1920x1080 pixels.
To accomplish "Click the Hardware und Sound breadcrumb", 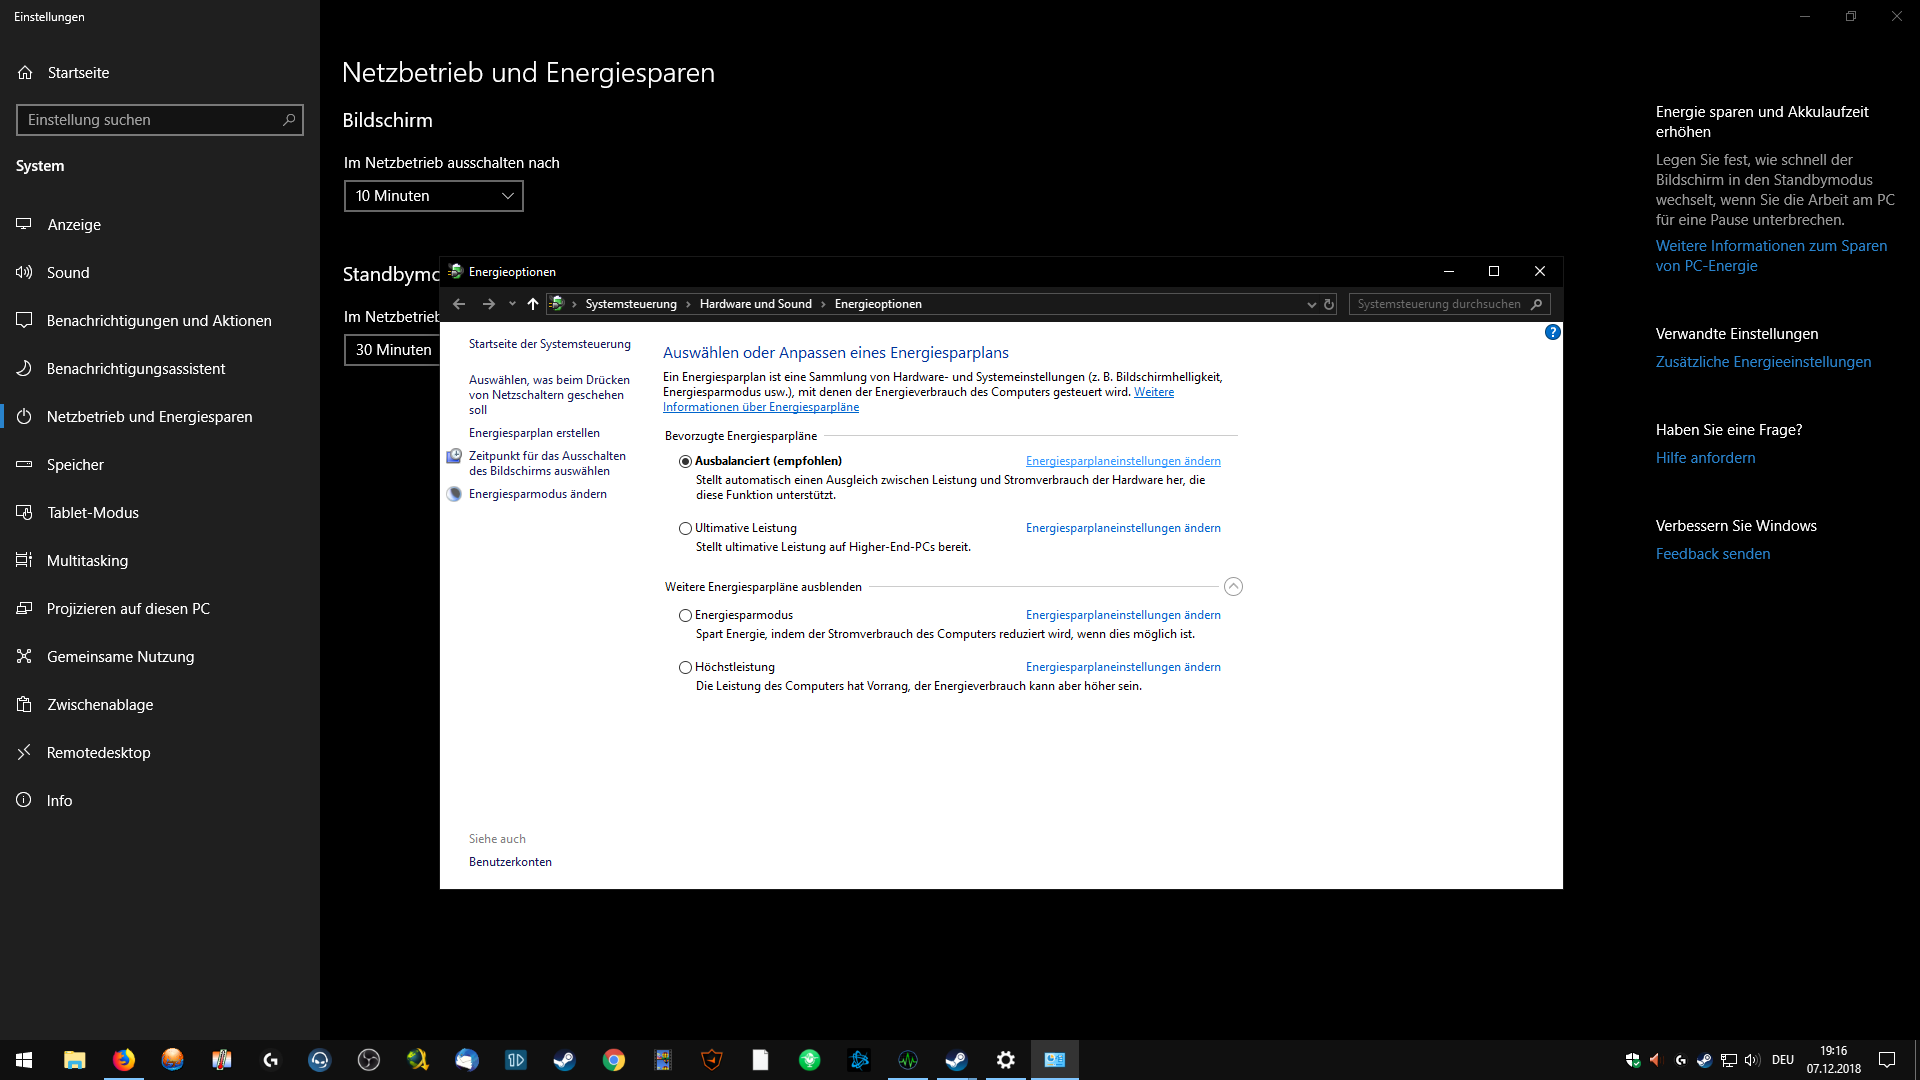I will point(755,304).
